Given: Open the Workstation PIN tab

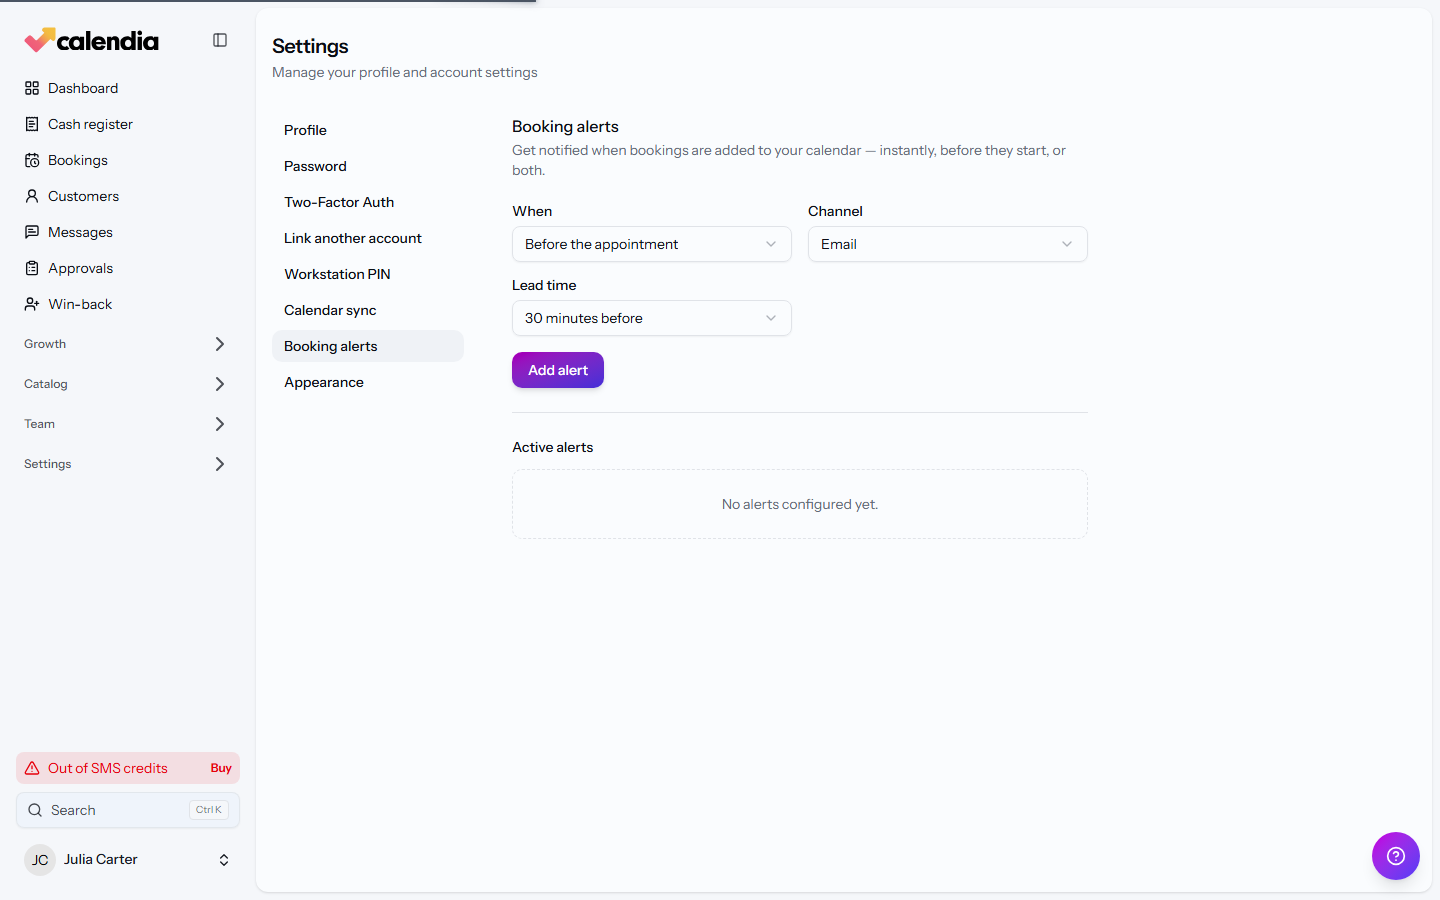Looking at the screenshot, I should pyautogui.click(x=368, y=274).
